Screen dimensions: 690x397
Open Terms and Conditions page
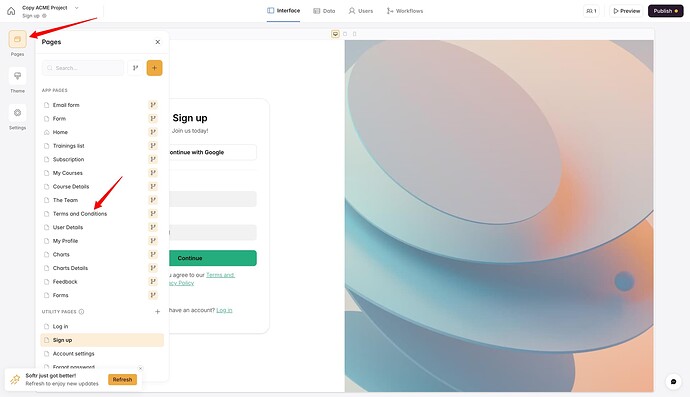[x=80, y=213]
